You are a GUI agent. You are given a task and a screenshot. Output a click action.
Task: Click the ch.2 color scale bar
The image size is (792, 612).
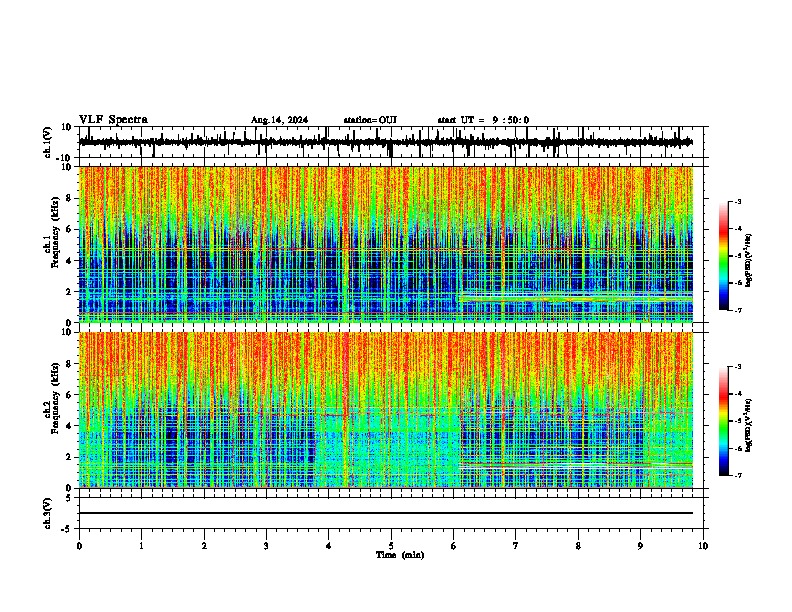tap(724, 421)
